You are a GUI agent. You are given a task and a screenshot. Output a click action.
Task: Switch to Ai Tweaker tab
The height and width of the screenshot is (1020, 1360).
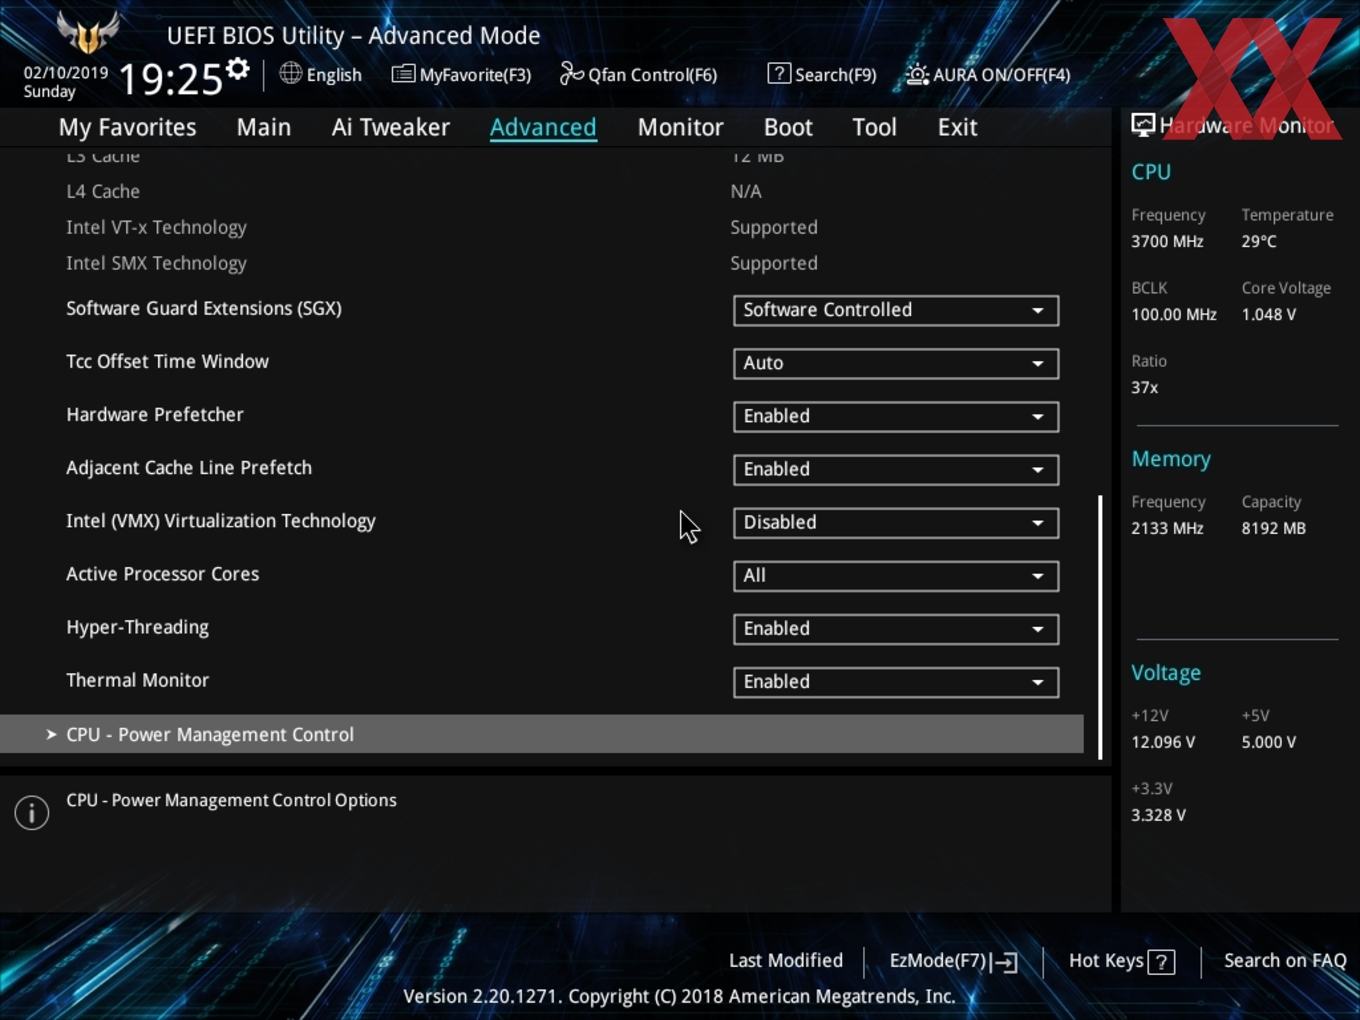click(x=391, y=127)
